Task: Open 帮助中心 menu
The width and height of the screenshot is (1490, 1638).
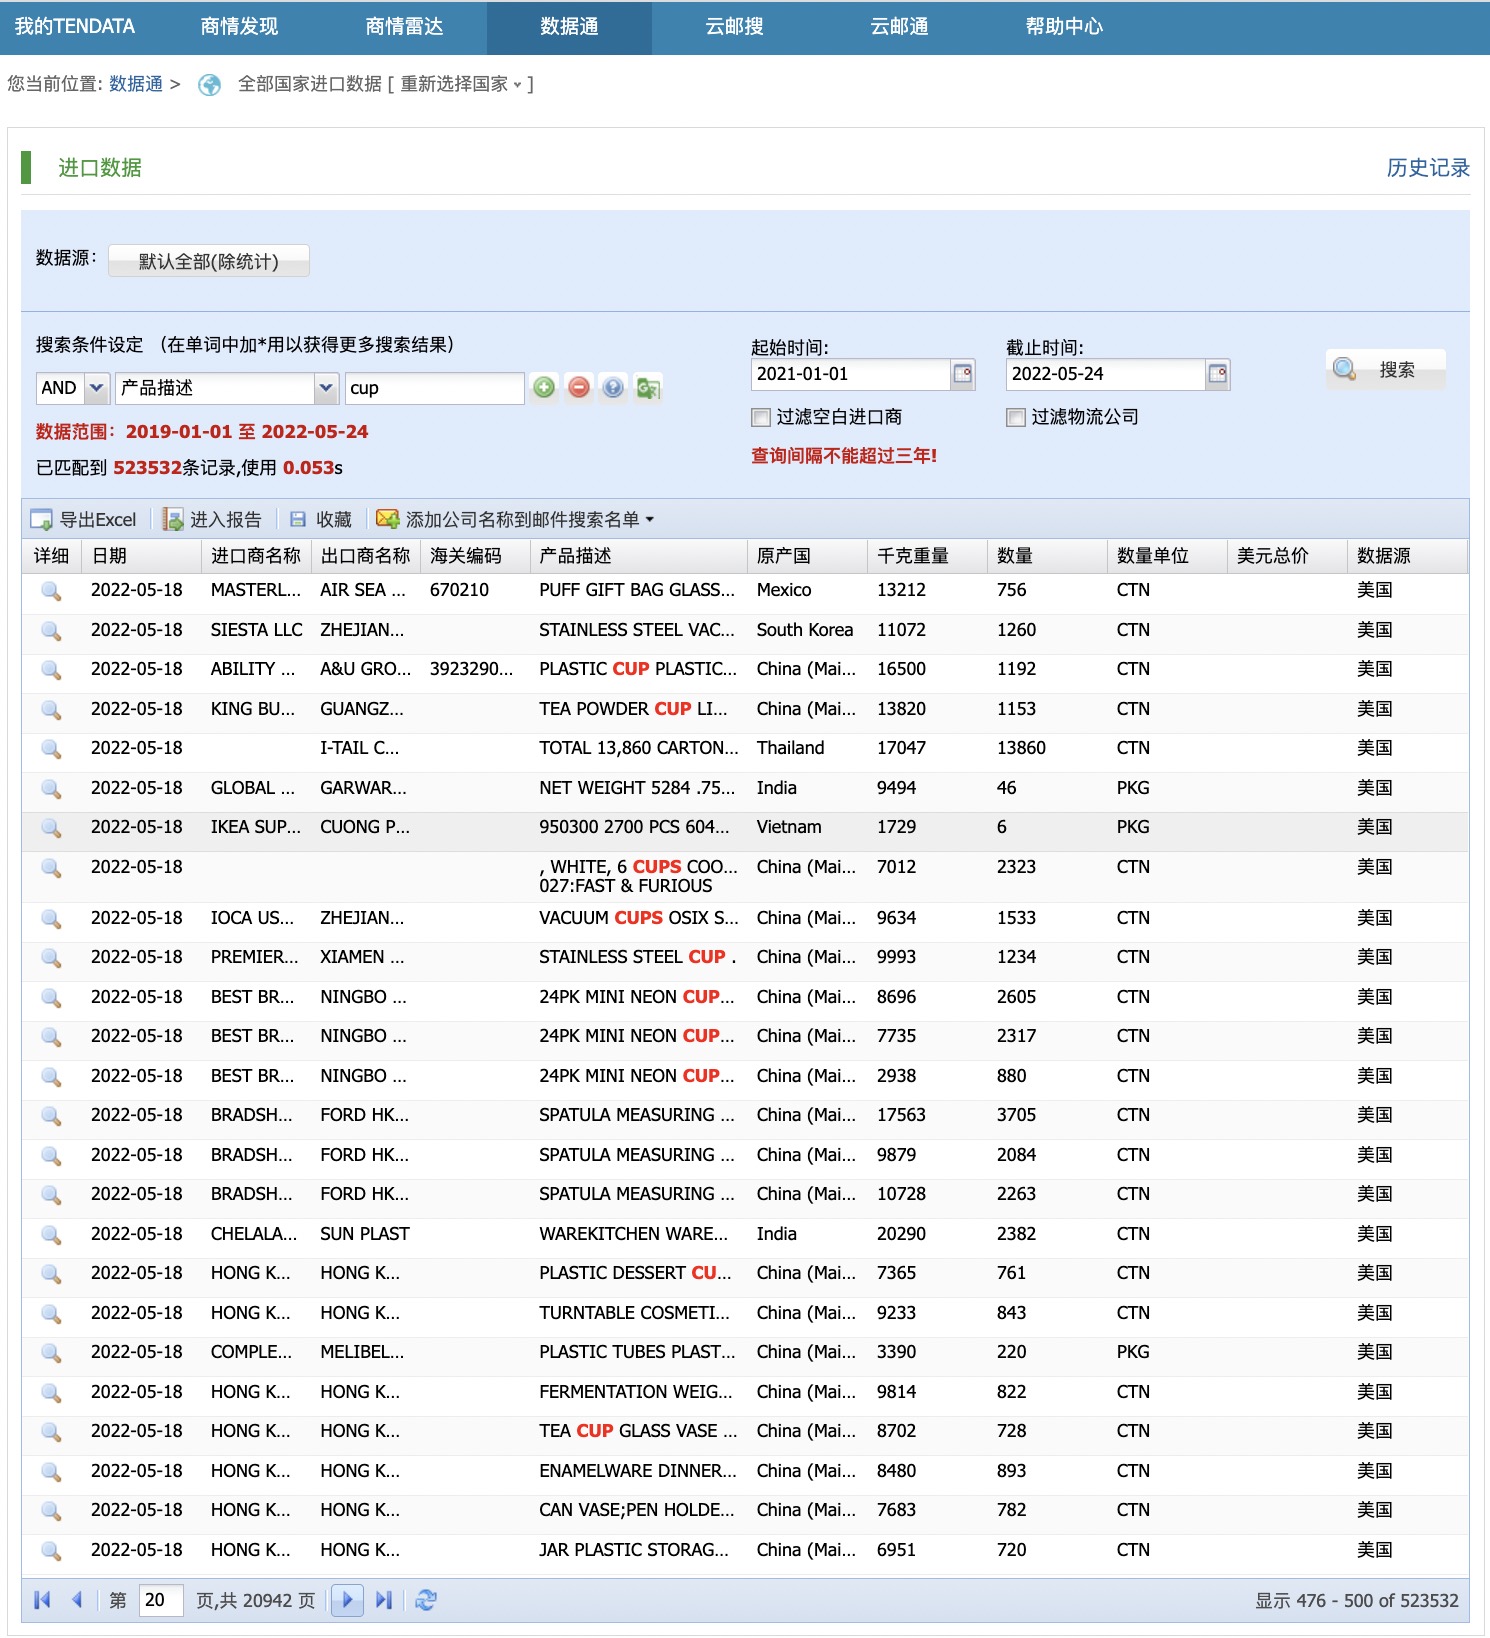Action: coord(1064,27)
